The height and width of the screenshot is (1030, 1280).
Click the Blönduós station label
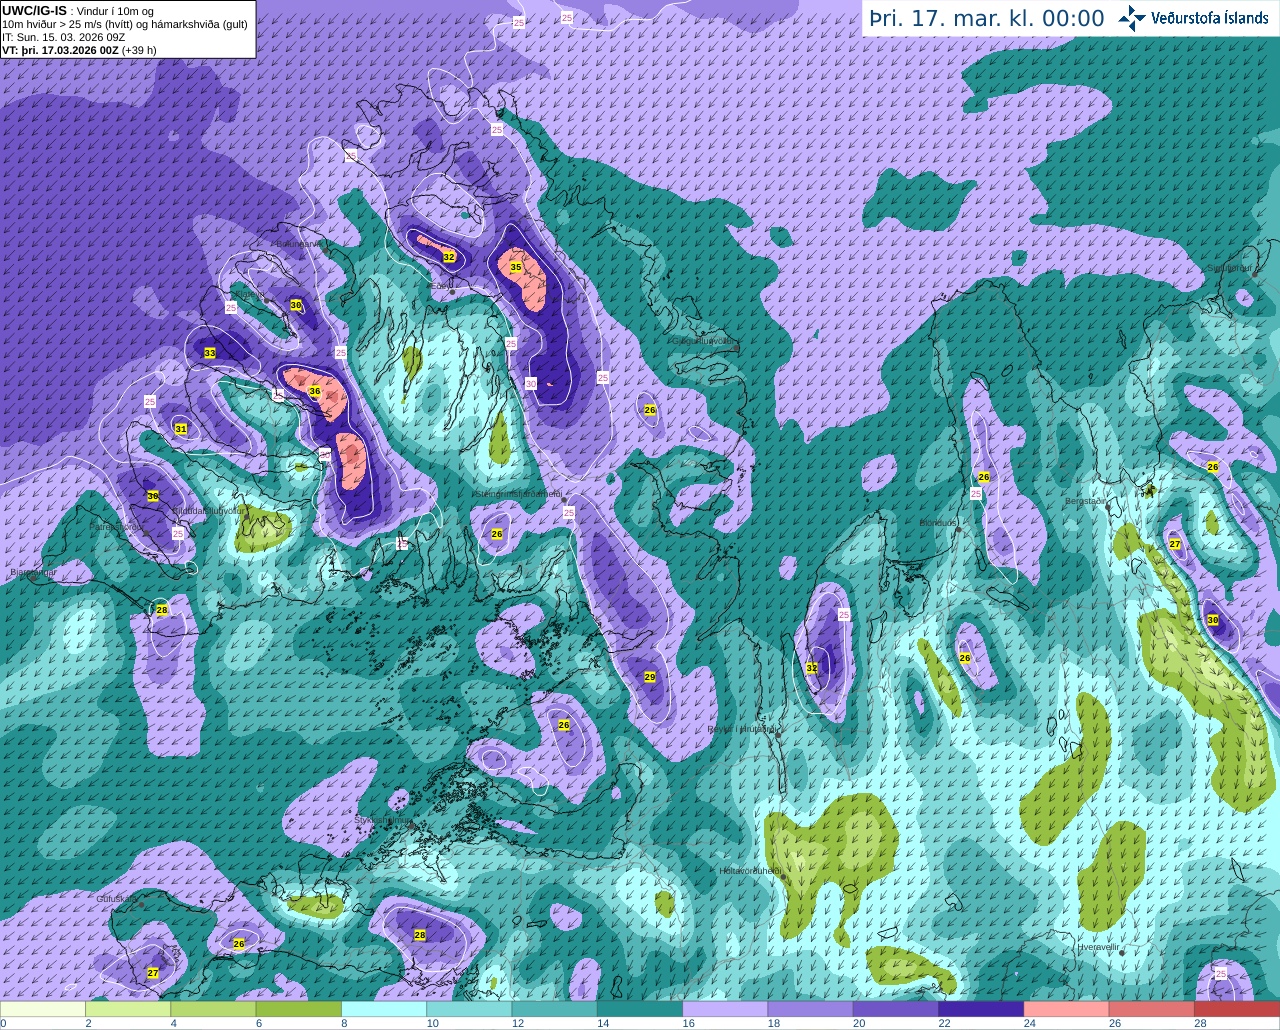pyautogui.click(x=939, y=523)
